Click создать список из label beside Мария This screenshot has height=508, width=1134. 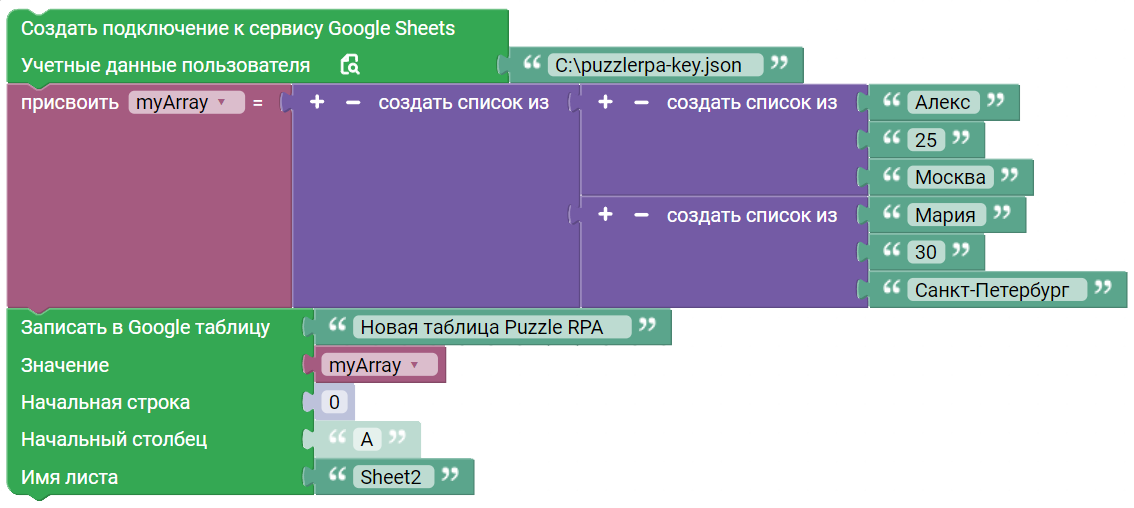click(752, 215)
